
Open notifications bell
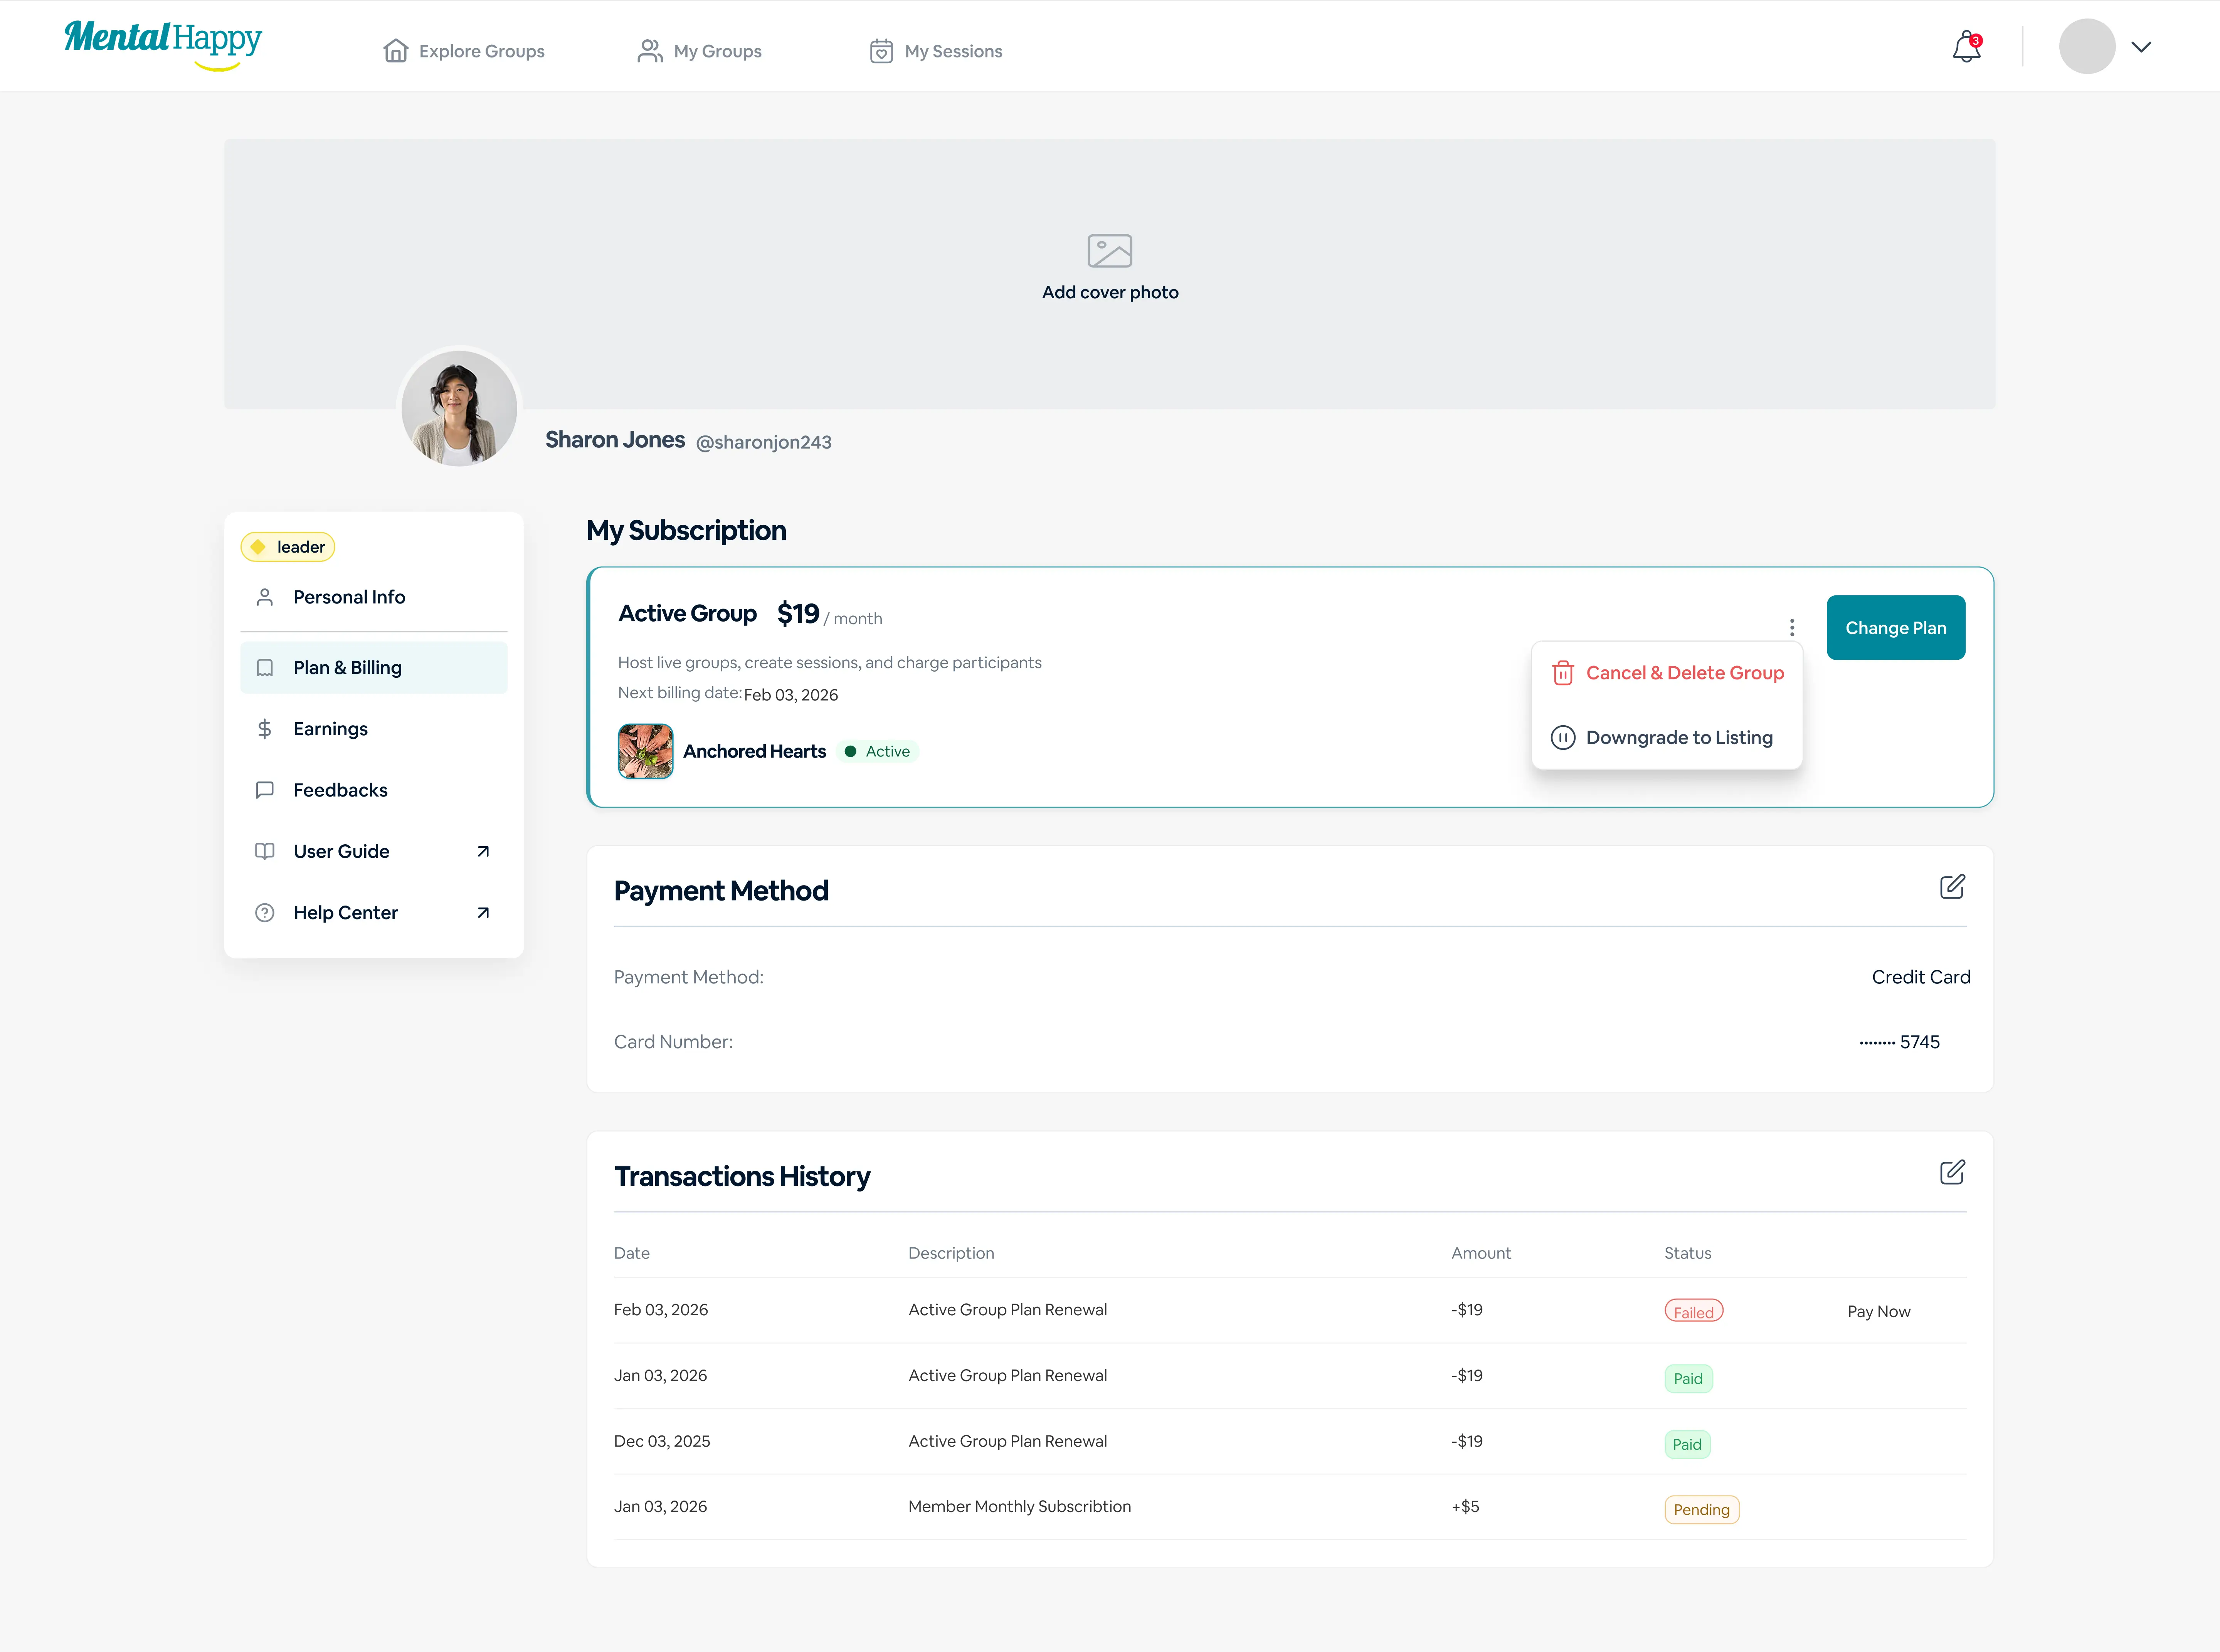pyautogui.click(x=1967, y=47)
